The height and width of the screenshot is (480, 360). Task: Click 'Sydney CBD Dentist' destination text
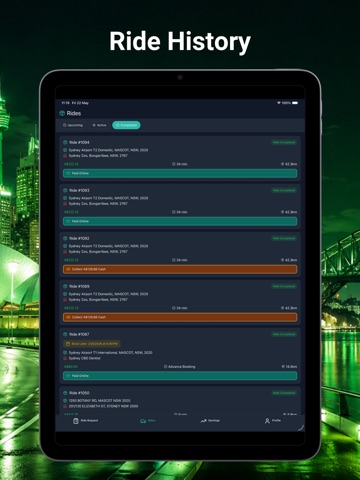click(x=84, y=358)
